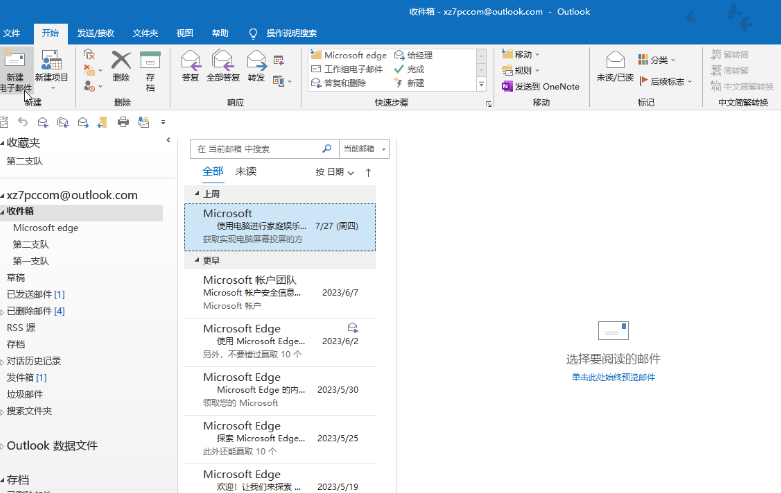Open the 后续标志 (Follow Up) flag dropdown
The height and width of the screenshot is (493, 781).
(665, 81)
